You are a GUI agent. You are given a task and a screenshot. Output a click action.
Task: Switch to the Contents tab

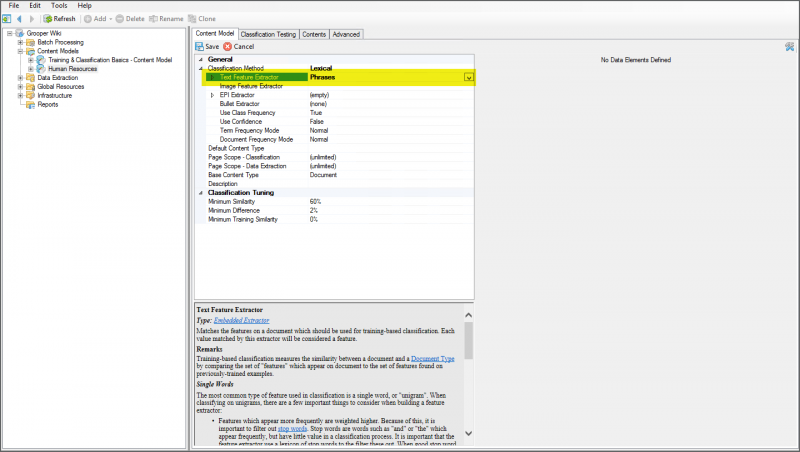pyautogui.click(x=314, y=35)
